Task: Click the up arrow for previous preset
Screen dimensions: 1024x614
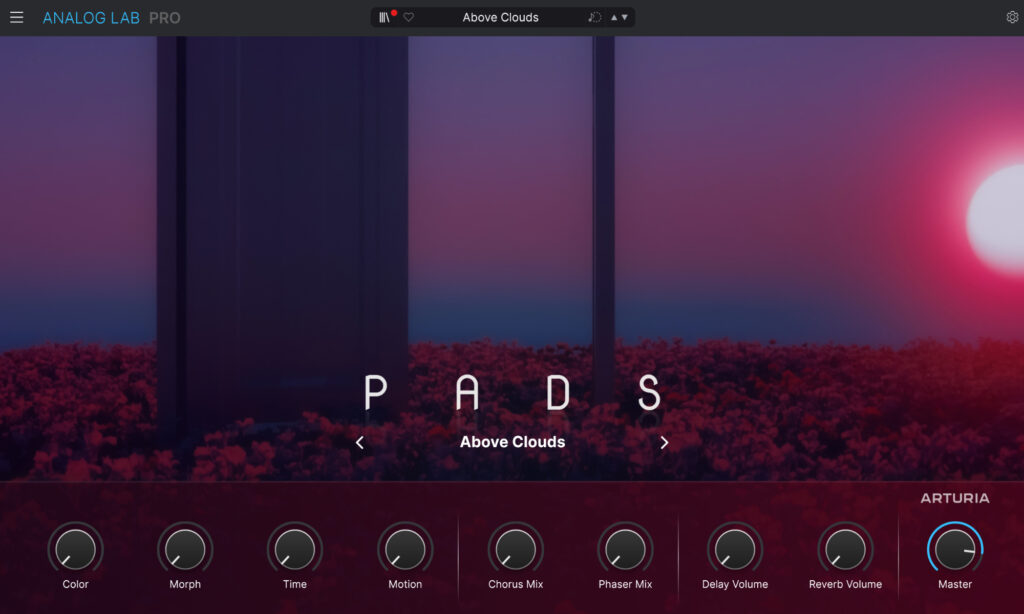Action: point(614,17)
